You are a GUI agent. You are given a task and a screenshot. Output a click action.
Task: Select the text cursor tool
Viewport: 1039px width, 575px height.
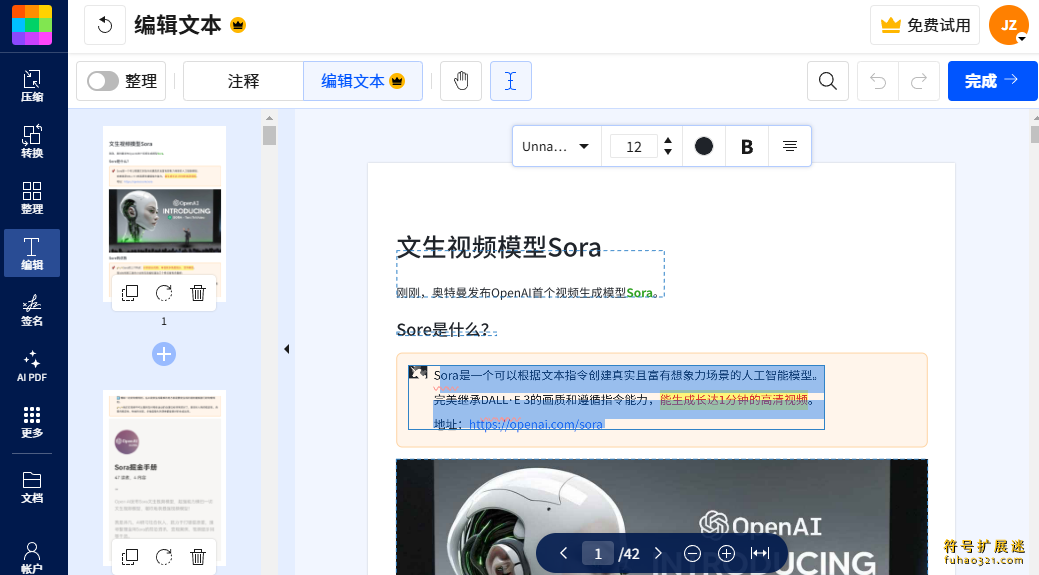(x=511, y=81)
